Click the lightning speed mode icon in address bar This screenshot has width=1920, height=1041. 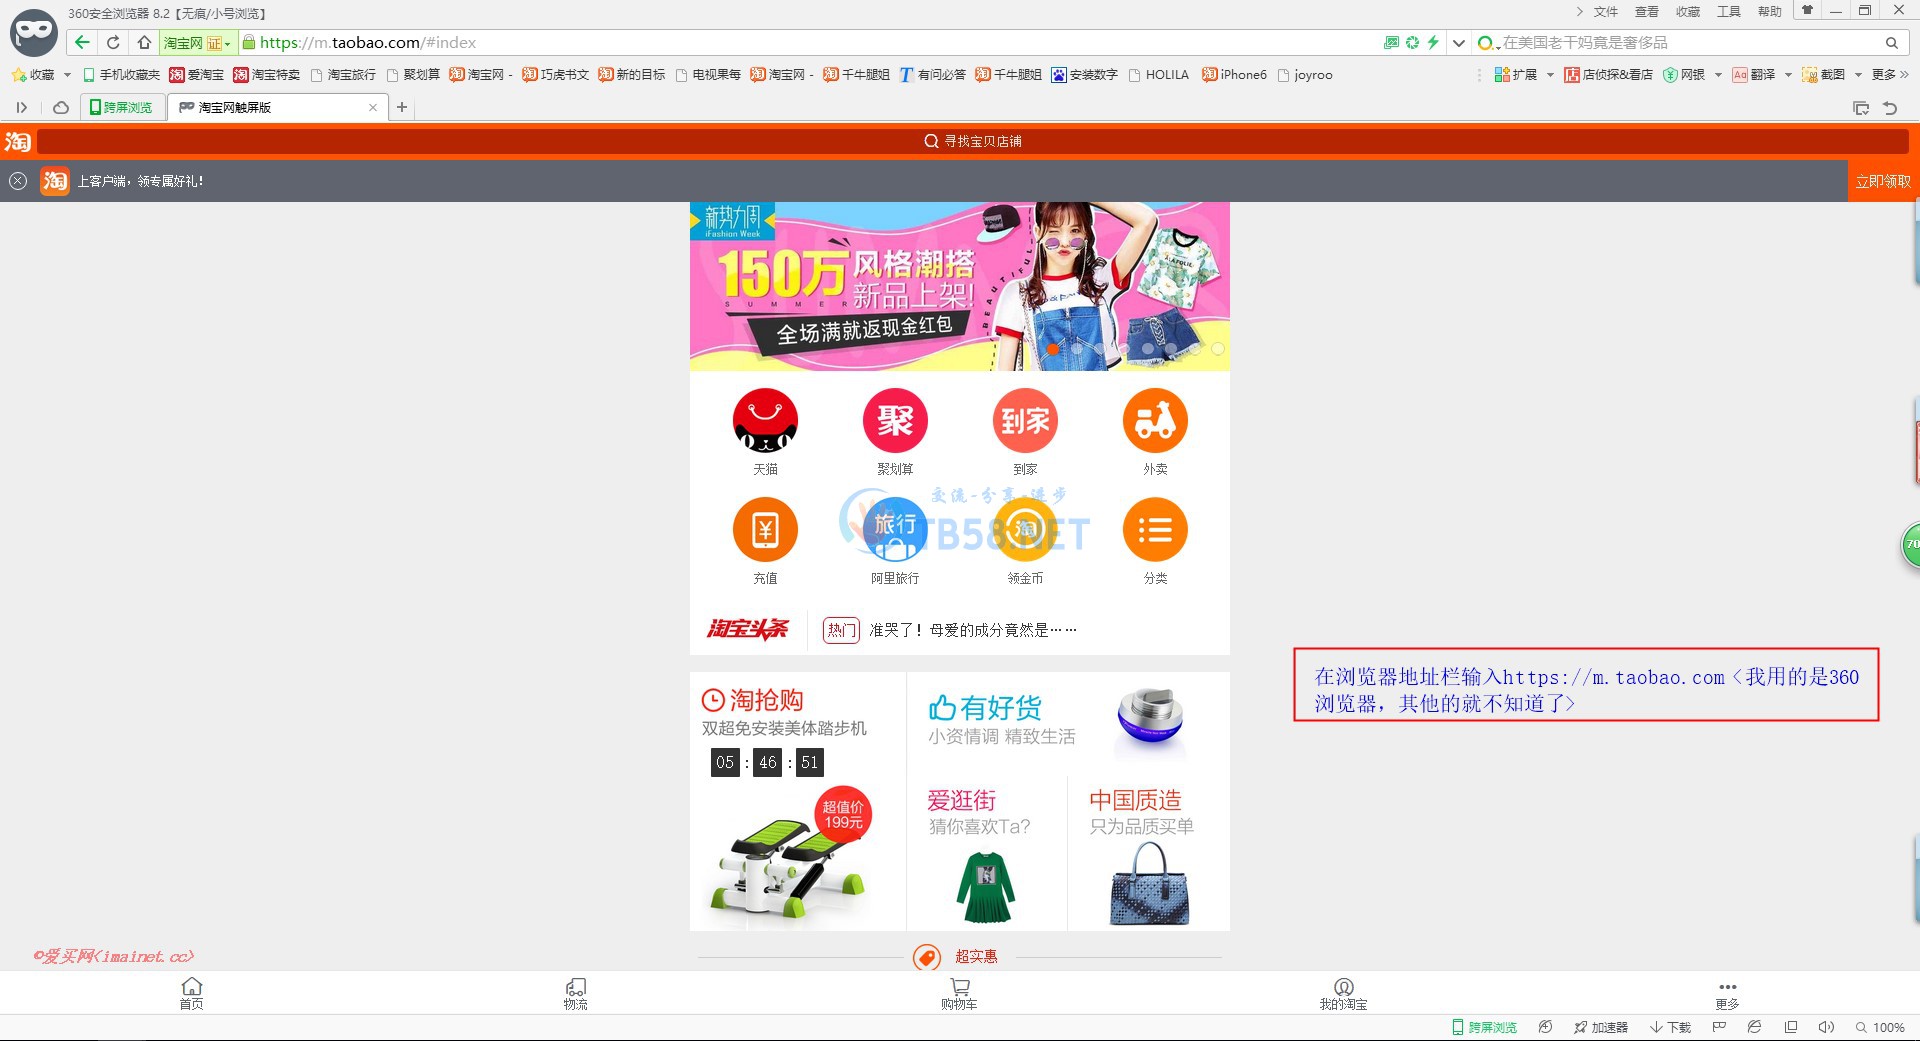click(x=1433, y=42)
